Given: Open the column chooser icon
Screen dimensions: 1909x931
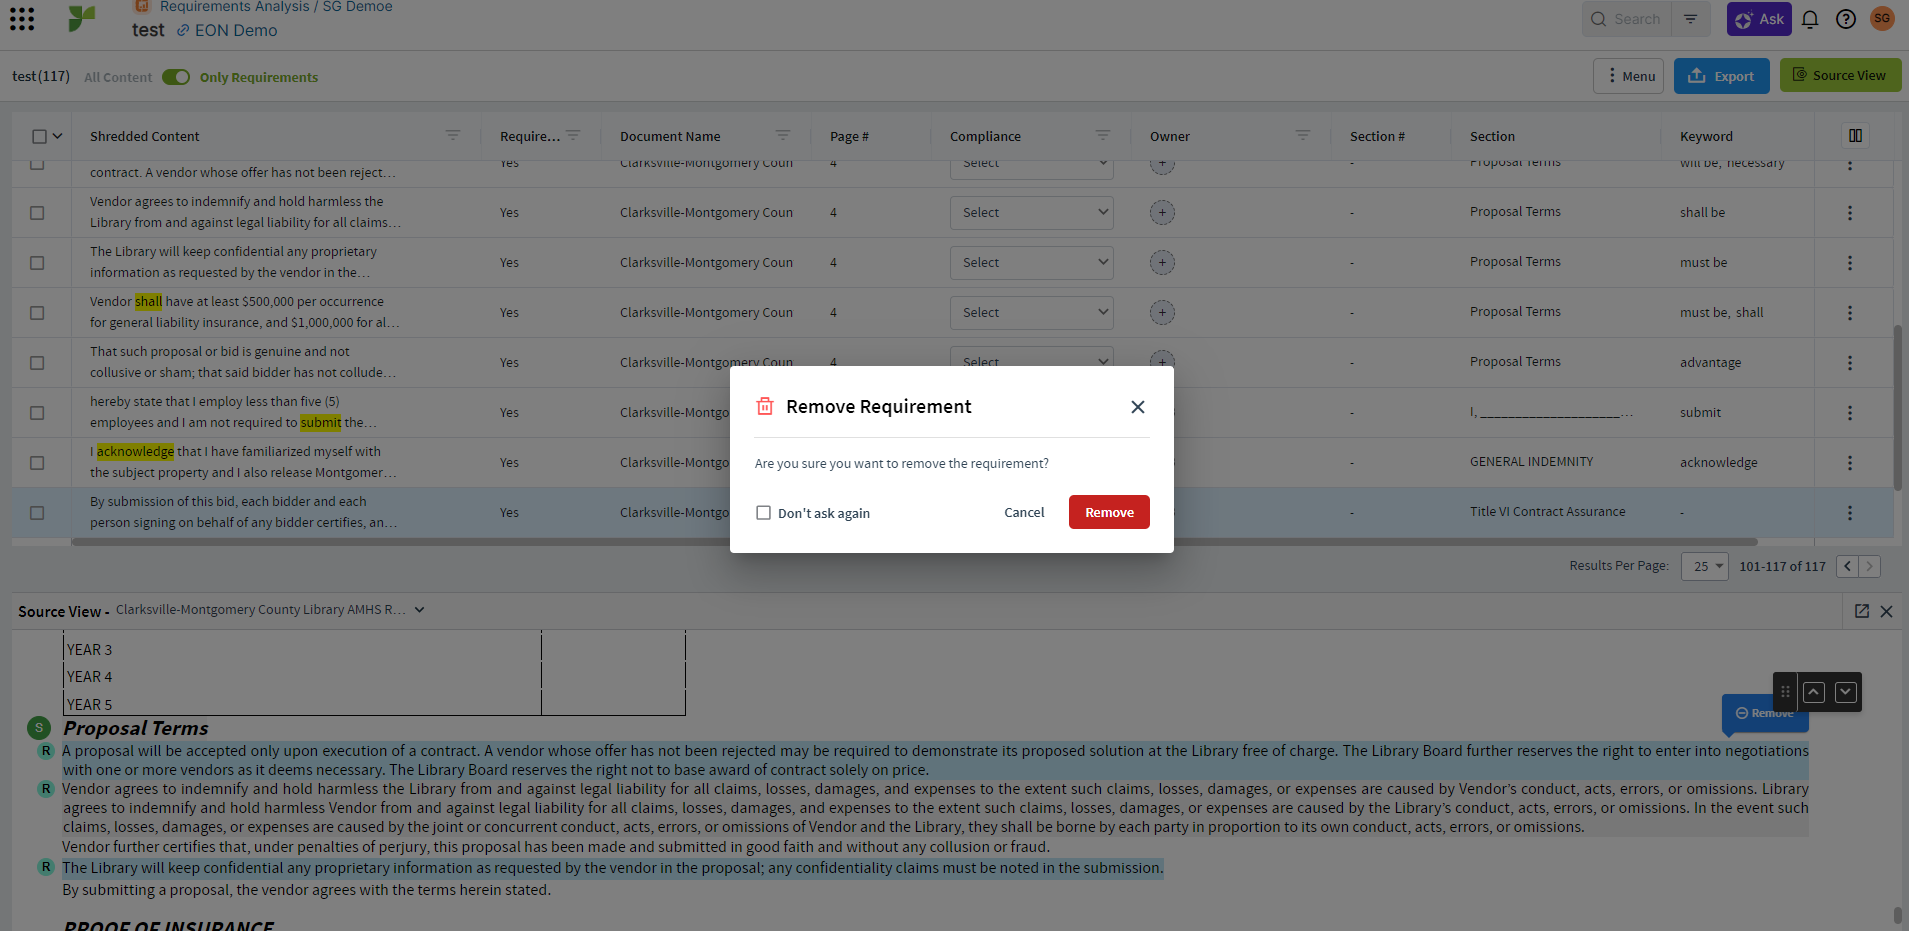Looking at the screenshot, I should [1855, 136].
